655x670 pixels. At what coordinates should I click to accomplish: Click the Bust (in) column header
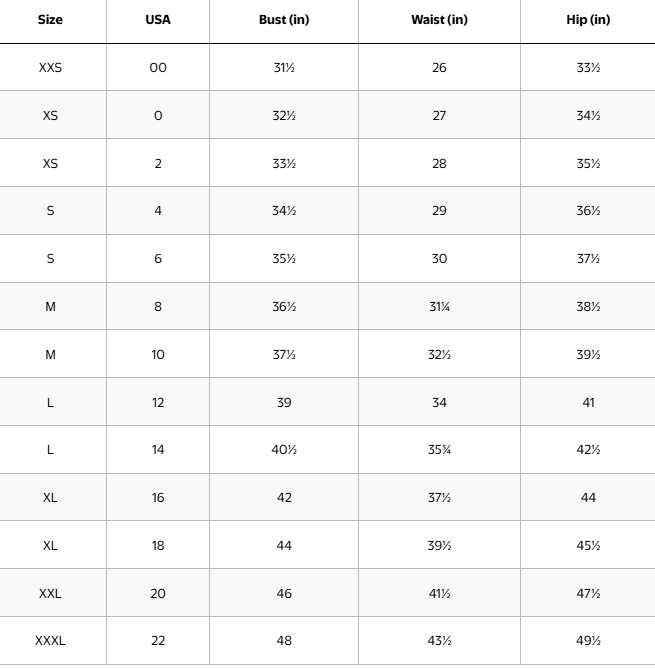coord(284,20)
